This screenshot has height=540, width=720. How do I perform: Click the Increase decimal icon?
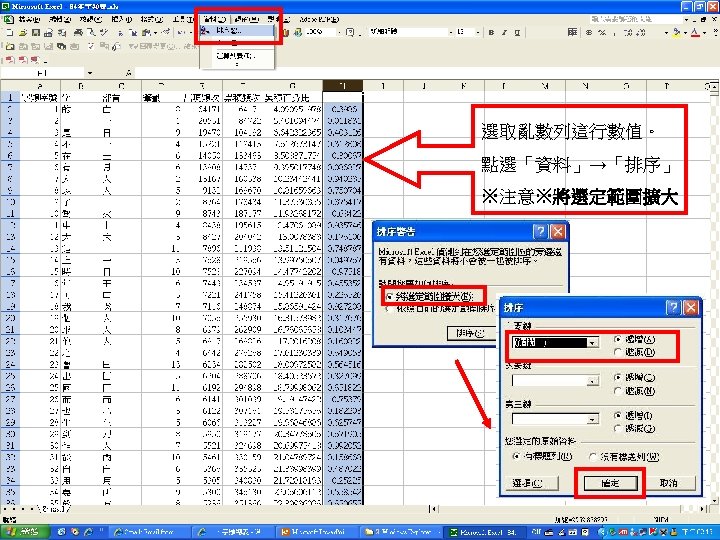pyautogui.click(x=628, y=33)
